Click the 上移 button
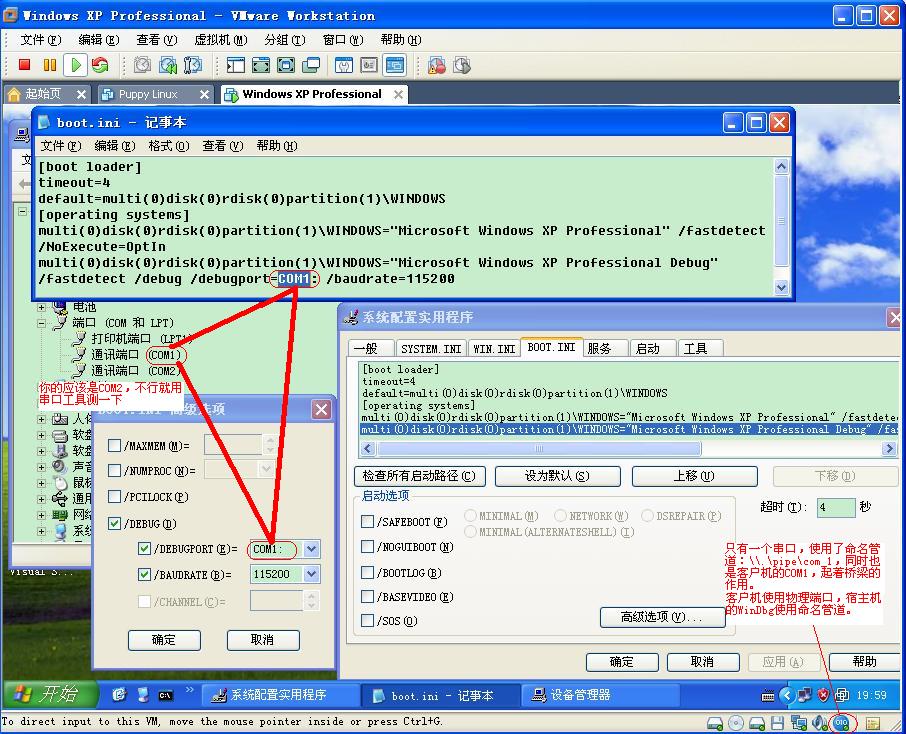906x734 pixels. [695, 476]
